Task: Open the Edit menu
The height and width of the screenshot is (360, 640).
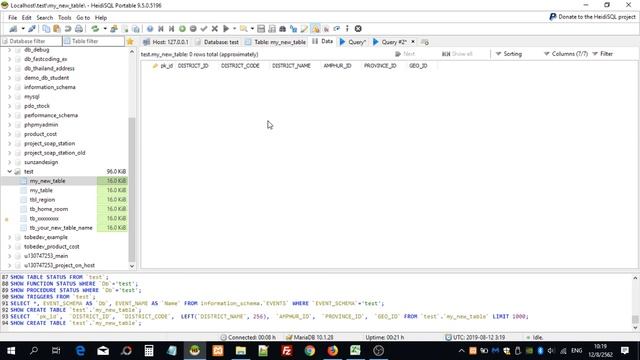Action: 27,18
